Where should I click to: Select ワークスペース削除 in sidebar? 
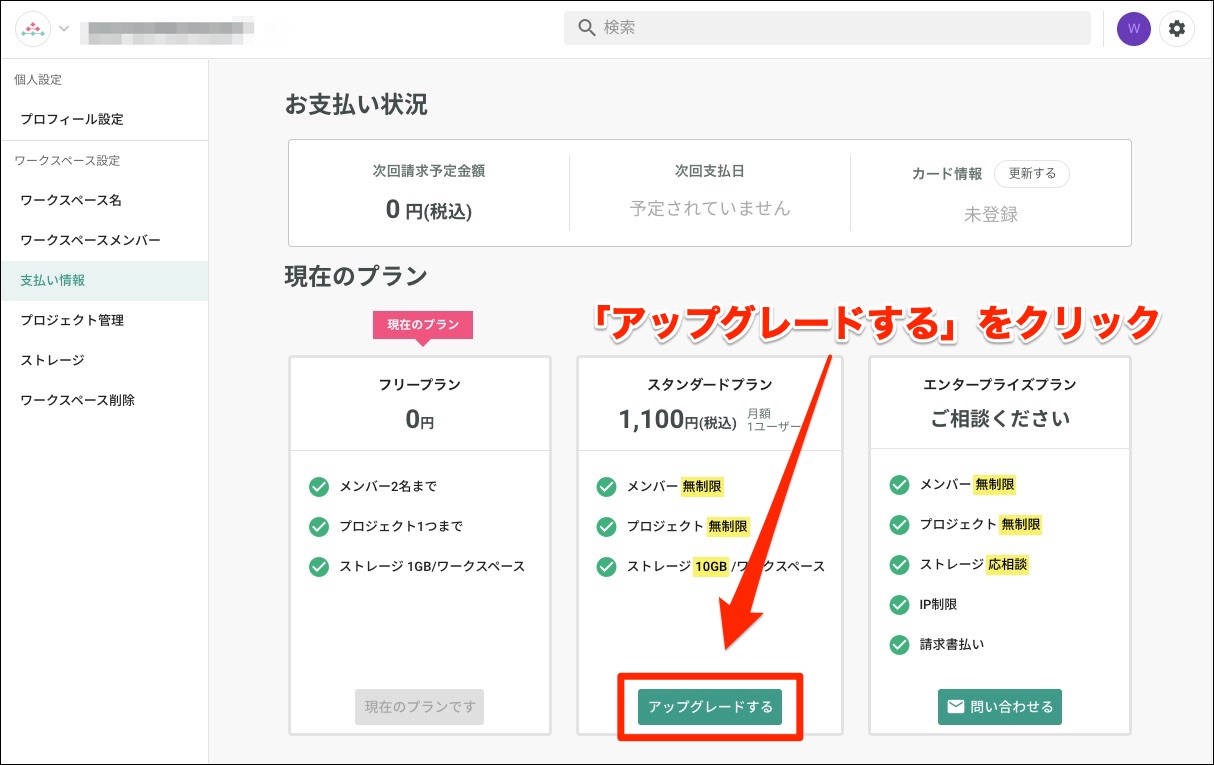77,400
